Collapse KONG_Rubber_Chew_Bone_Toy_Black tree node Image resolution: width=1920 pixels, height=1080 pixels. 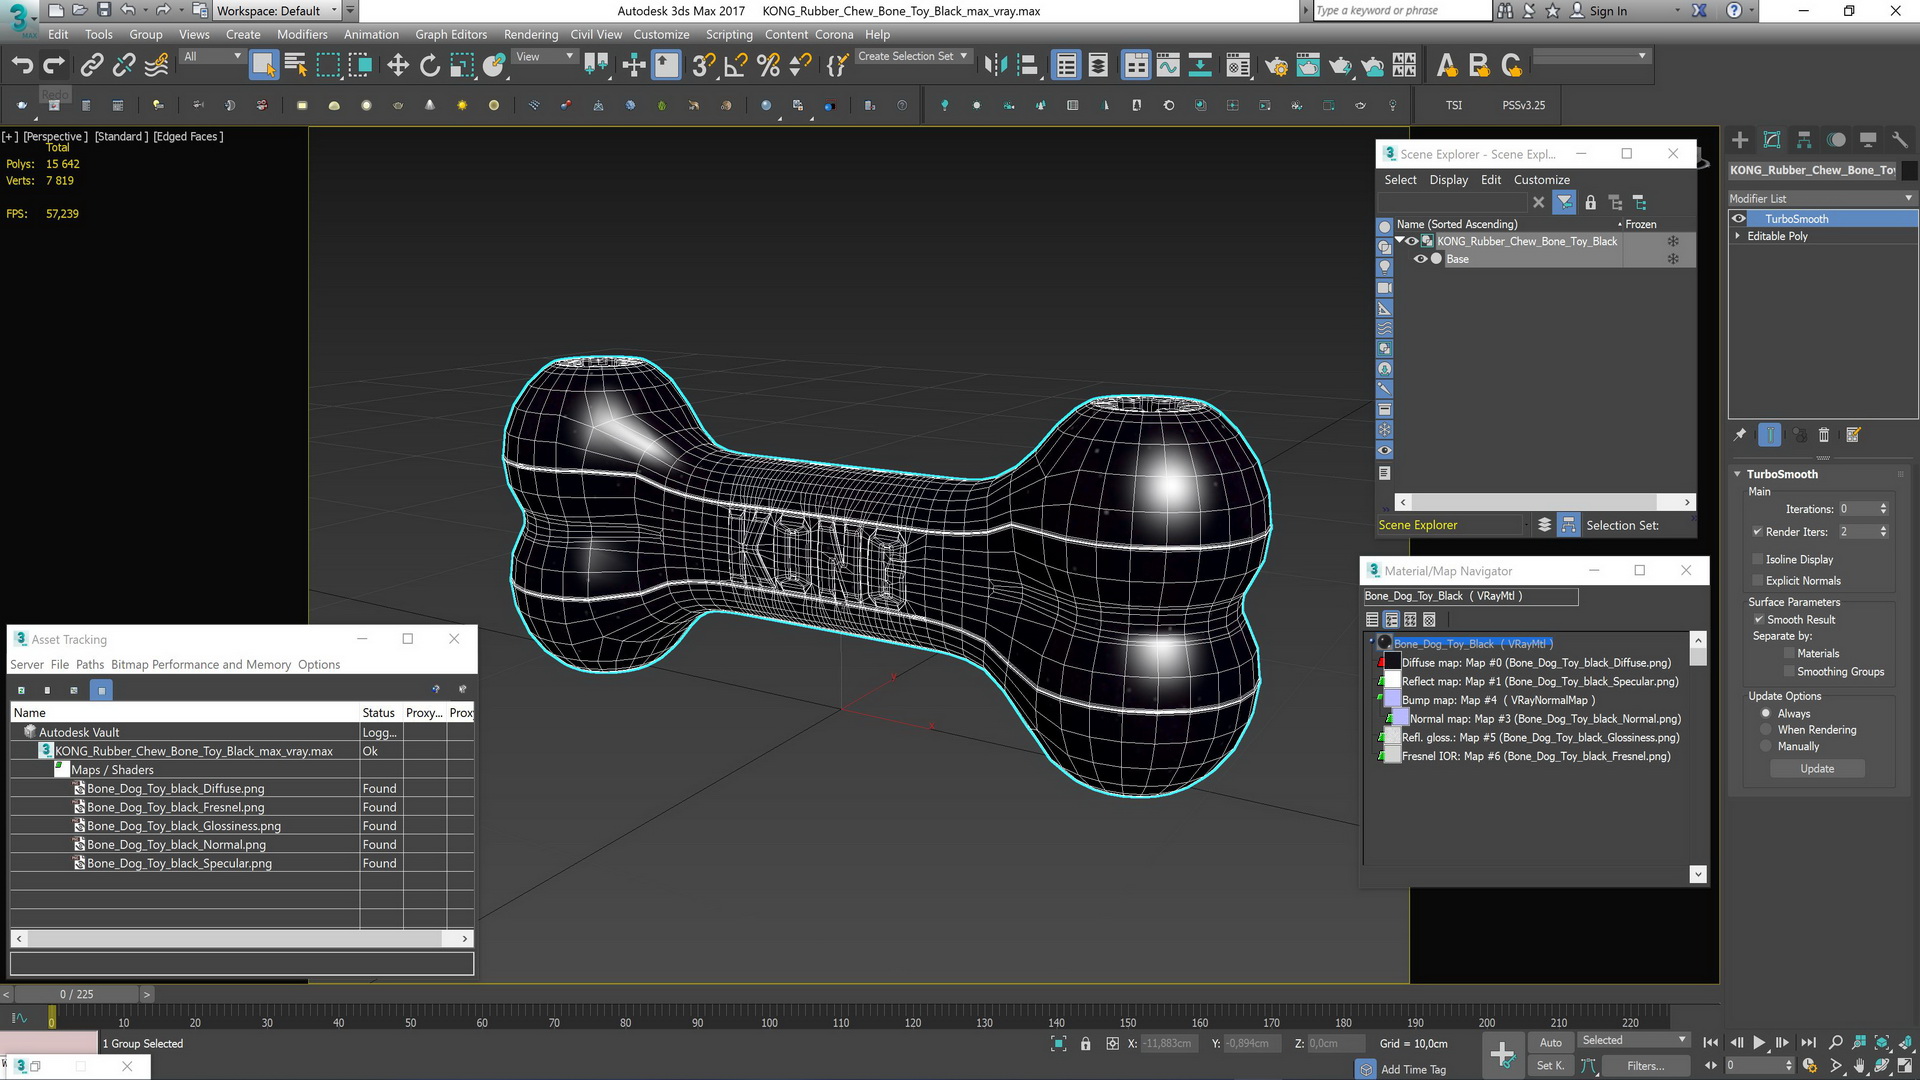tap(1400, 241)
